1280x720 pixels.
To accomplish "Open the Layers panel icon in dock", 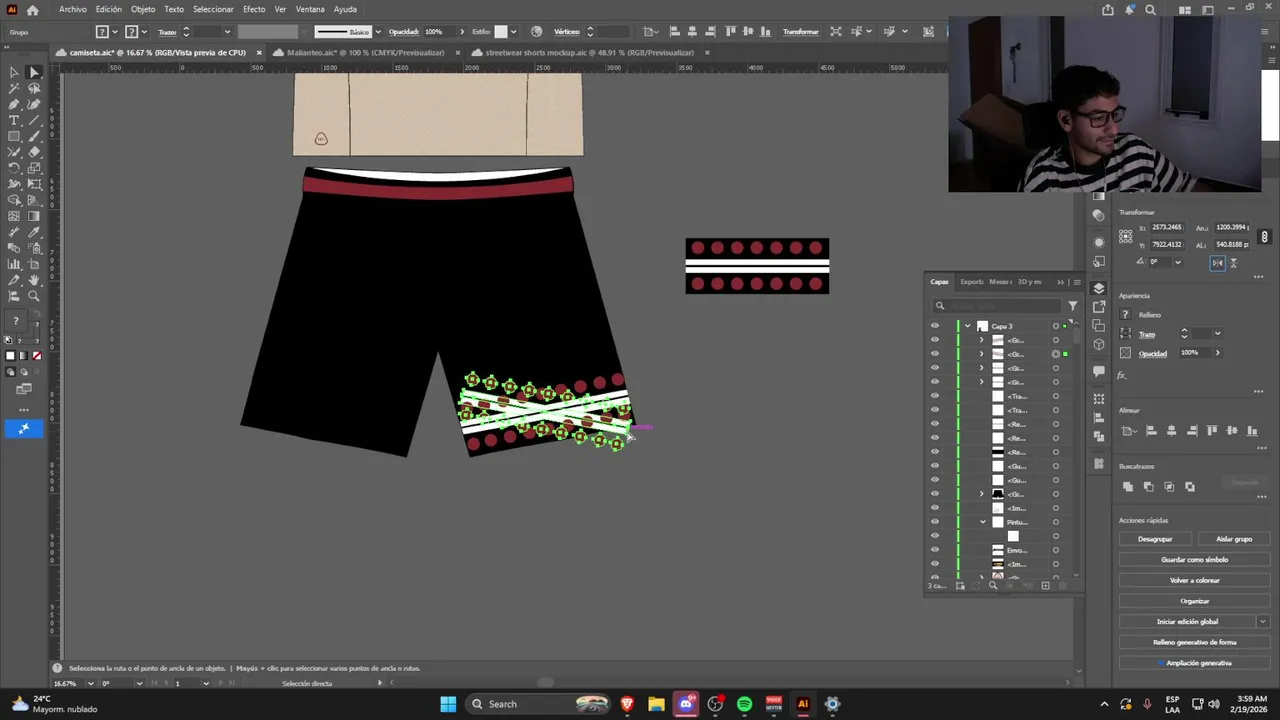I will click(x=1099, y=289).
